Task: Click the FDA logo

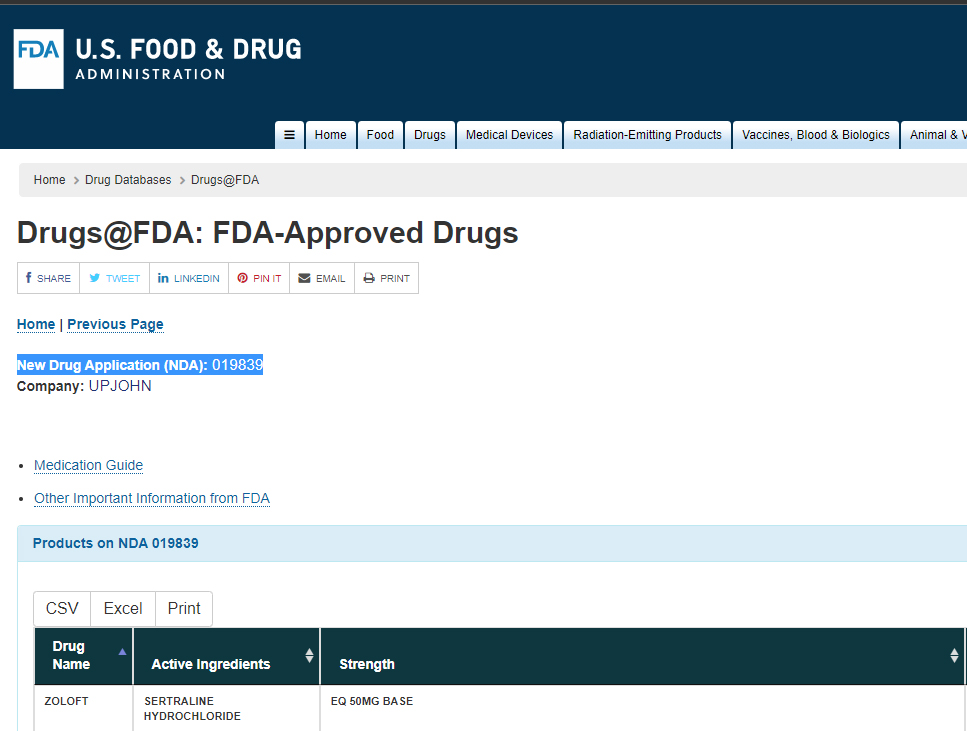Action: 38,59
